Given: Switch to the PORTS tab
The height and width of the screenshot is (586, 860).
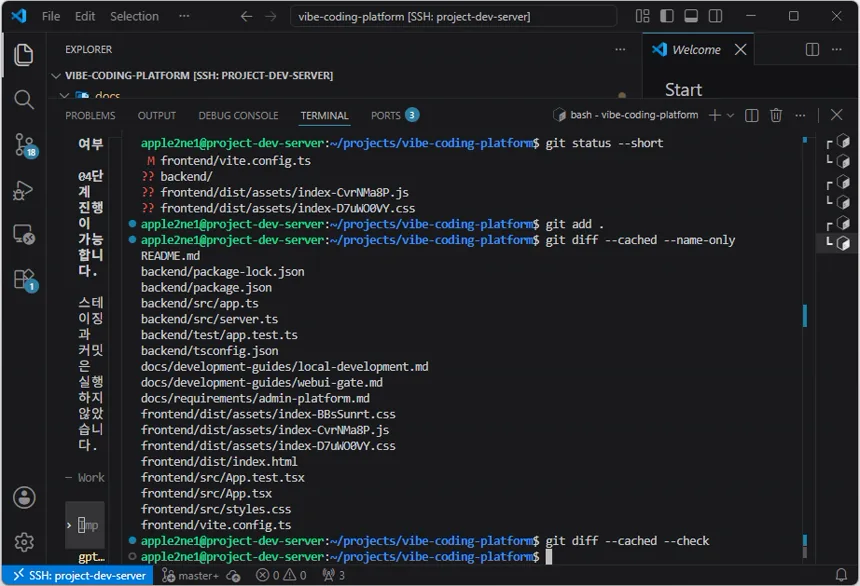Looking at the screenshot, I should [395, 115].
